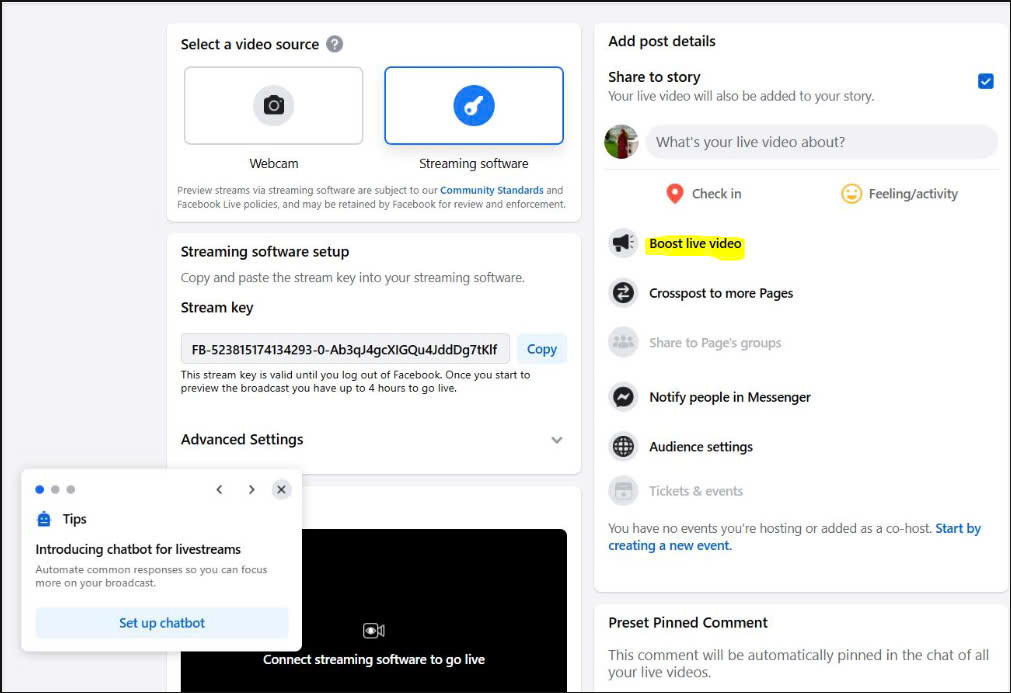The height and width of the screenshot is (693, 1011).
Task: Select the first blue tip page dot
Action: [39, 489]
